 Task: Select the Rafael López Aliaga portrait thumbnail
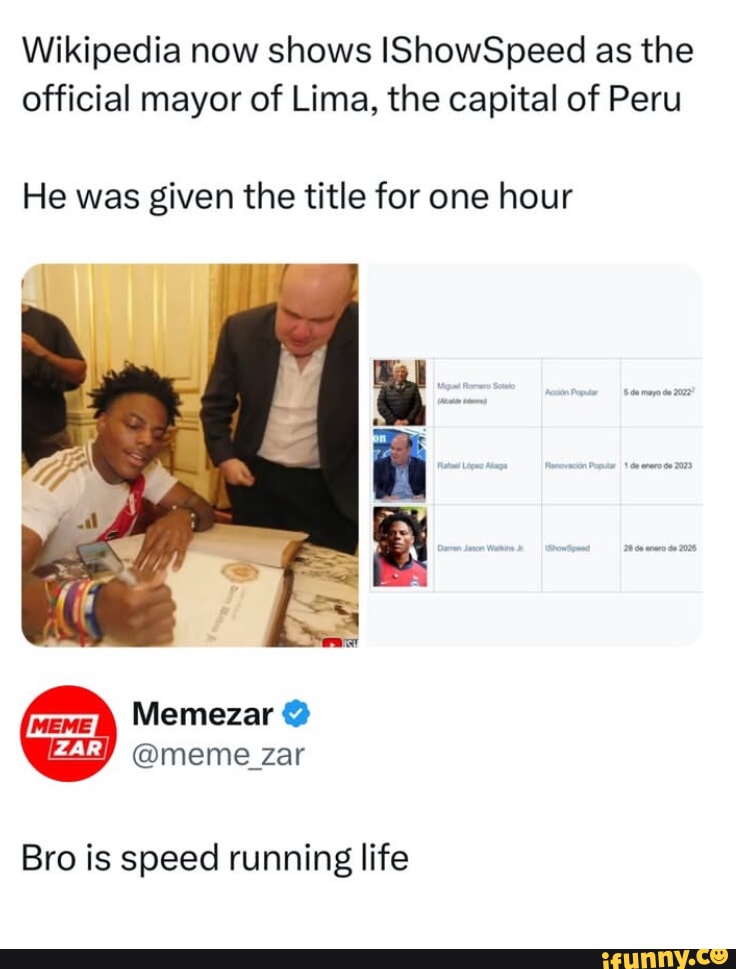(399, 466)
